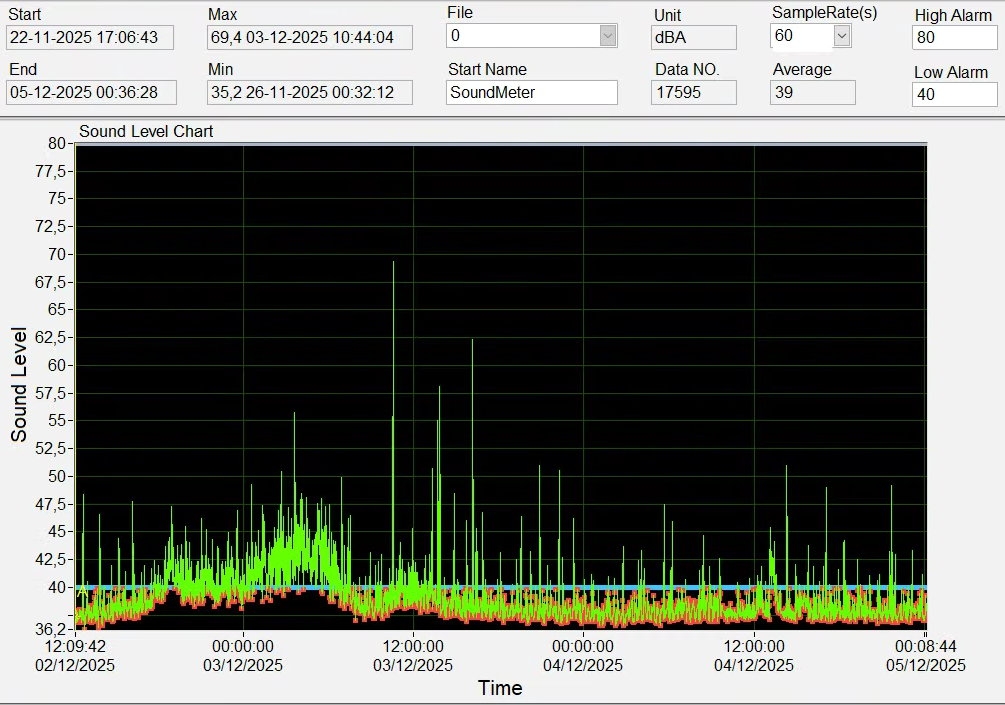Open the File dropdown arrow
This screenshot has width=1005, height=705.
point(608,36)
